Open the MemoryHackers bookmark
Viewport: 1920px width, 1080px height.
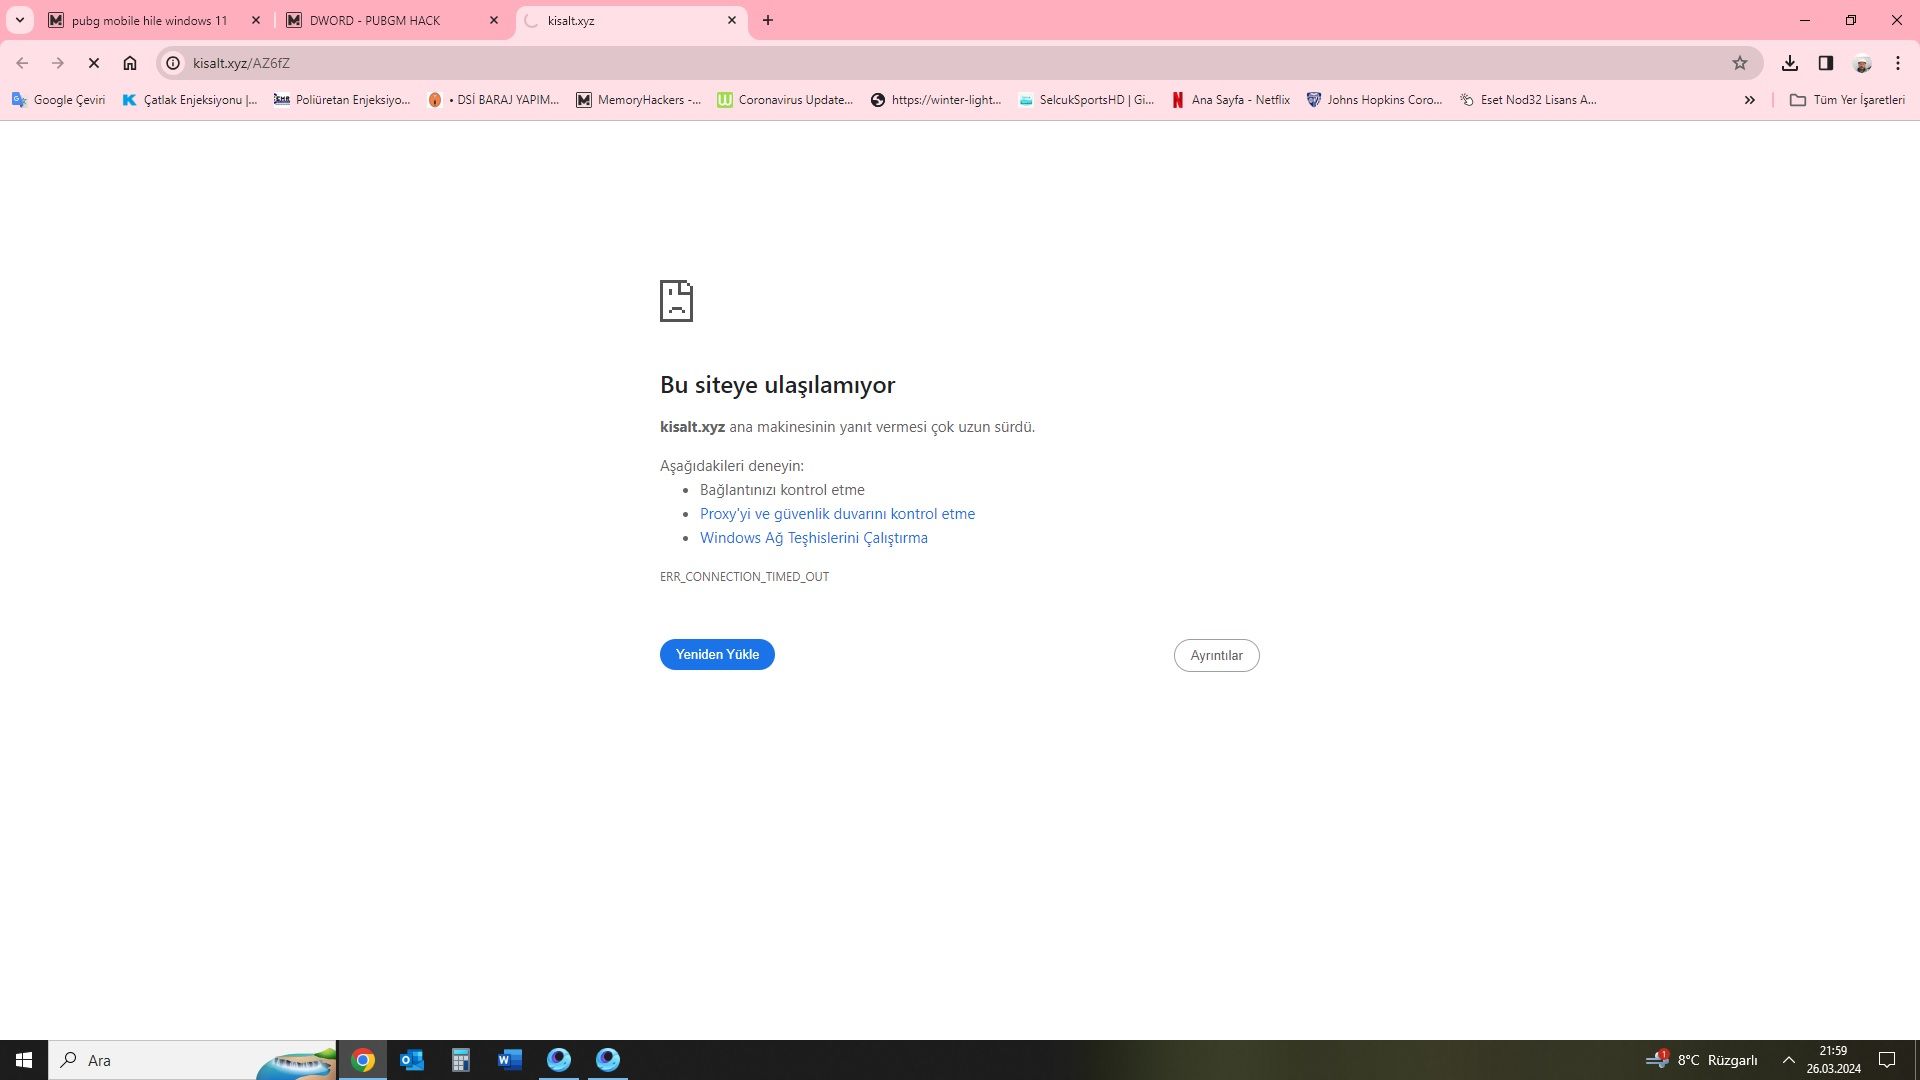(639, 100)
